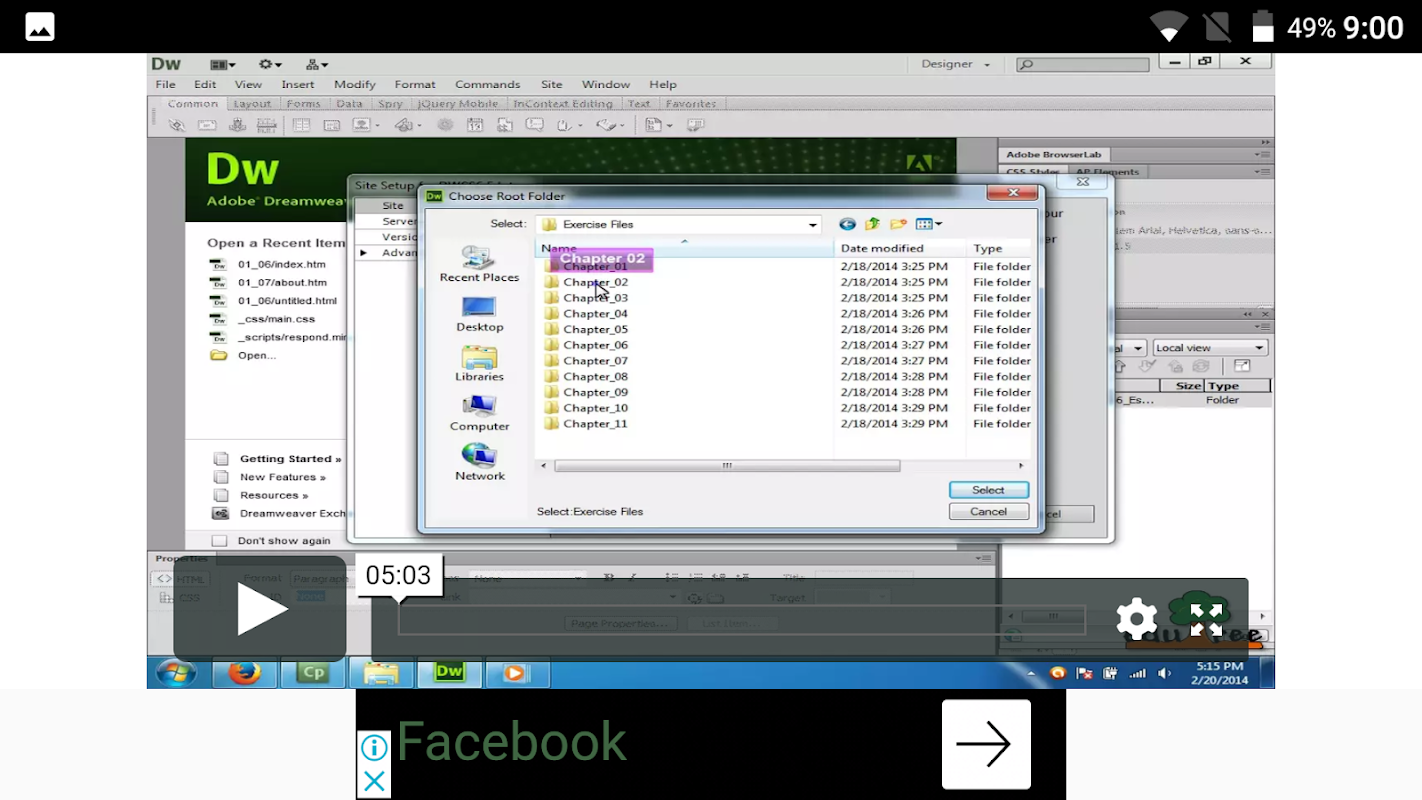Close the Facebook ad banner
Image resolution: width=1422 pixels, height=800 pixels.
pos(373,781)
